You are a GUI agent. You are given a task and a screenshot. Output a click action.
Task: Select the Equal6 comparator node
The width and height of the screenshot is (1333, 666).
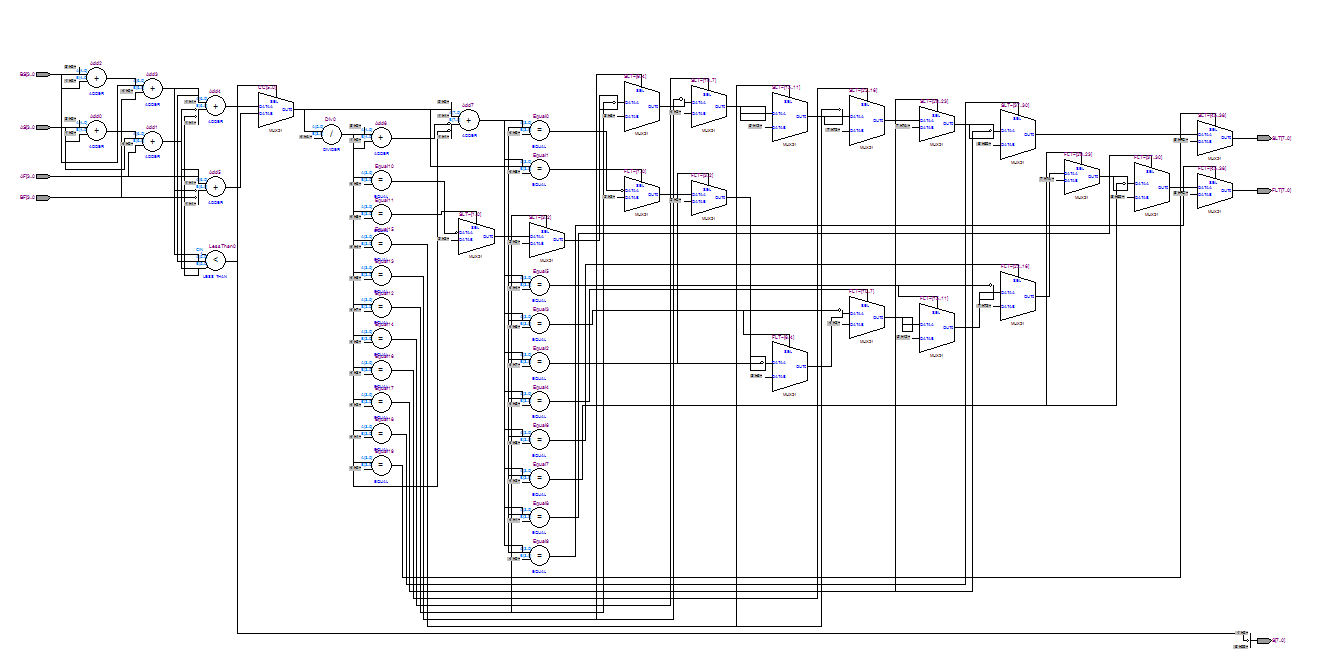point(540,439)
